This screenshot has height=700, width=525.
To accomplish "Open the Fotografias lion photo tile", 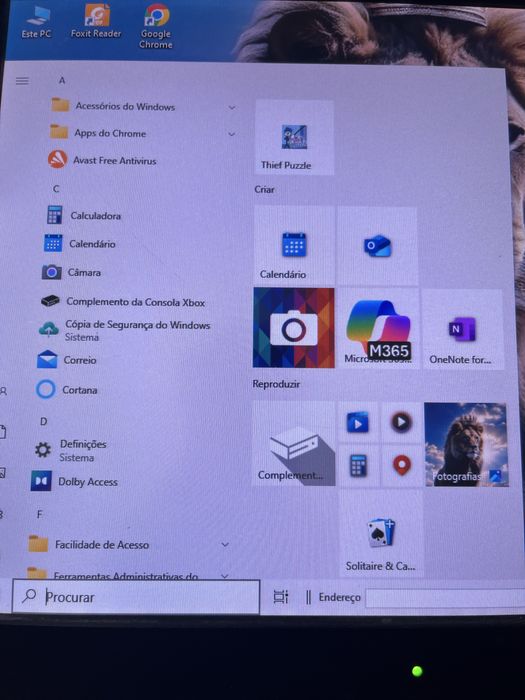I will click(466, 445).
